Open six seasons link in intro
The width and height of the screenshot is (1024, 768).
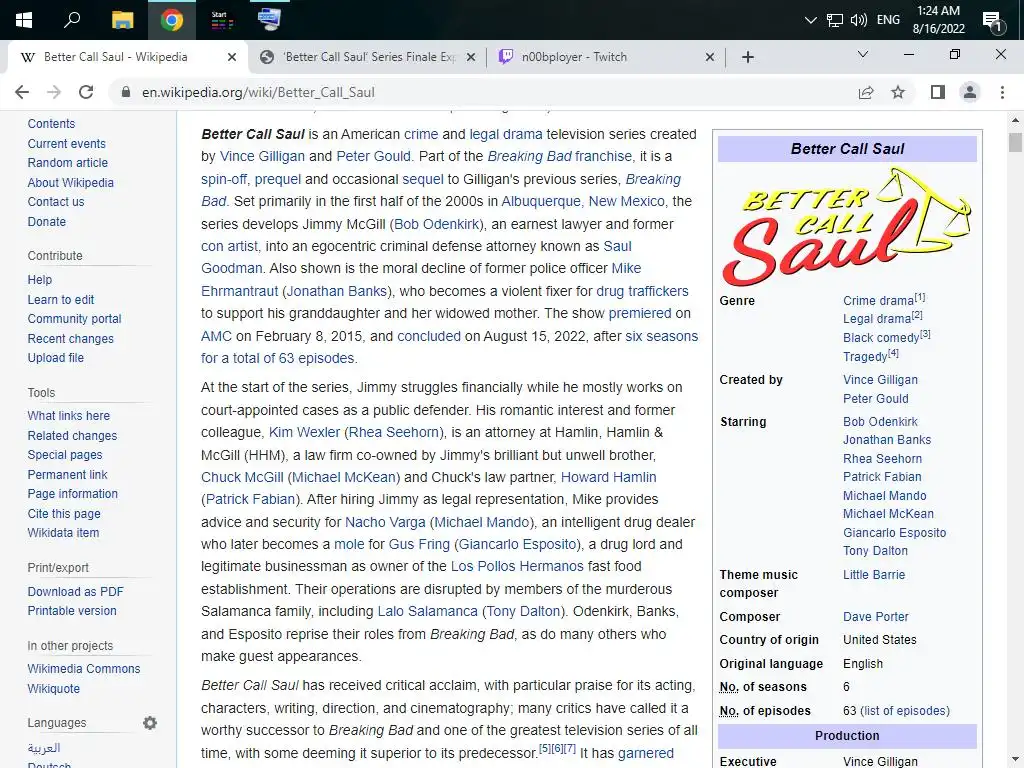click(x=662, y=336)
